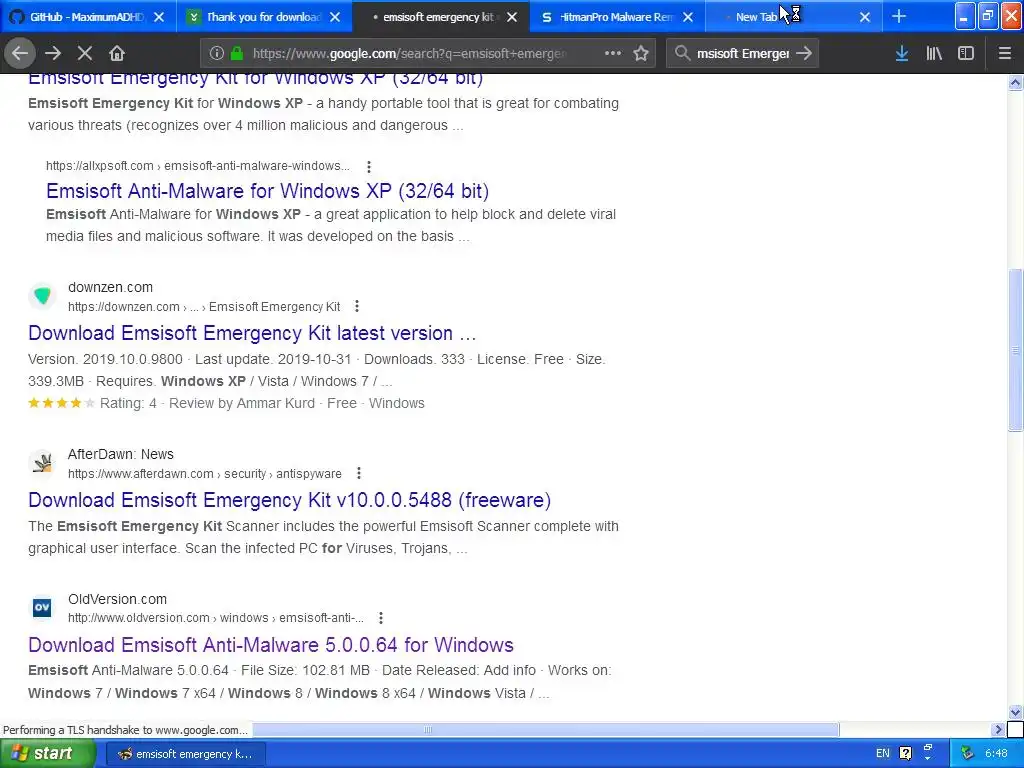Click horizontal scrollbar right arrow
Image resolution: width=1024 pixels, height=768 pixels.
pos(998,729)
